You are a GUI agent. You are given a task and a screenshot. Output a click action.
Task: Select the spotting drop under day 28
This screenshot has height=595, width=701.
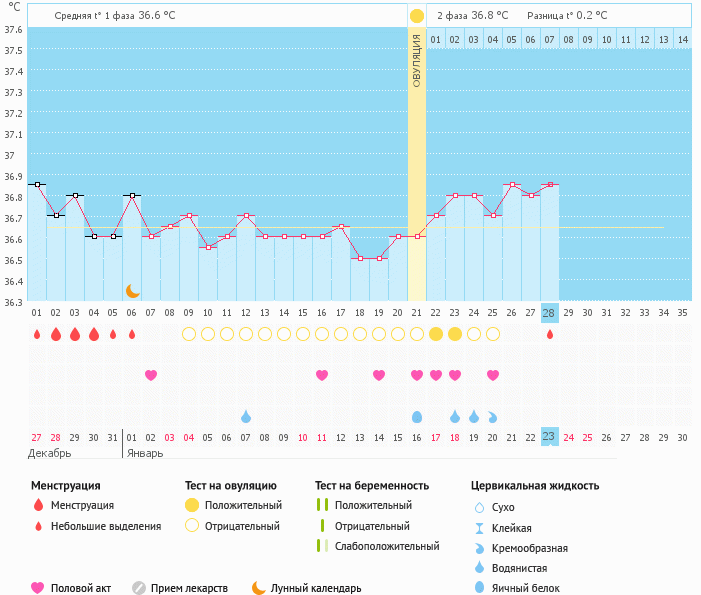click(x=550, y=334)
